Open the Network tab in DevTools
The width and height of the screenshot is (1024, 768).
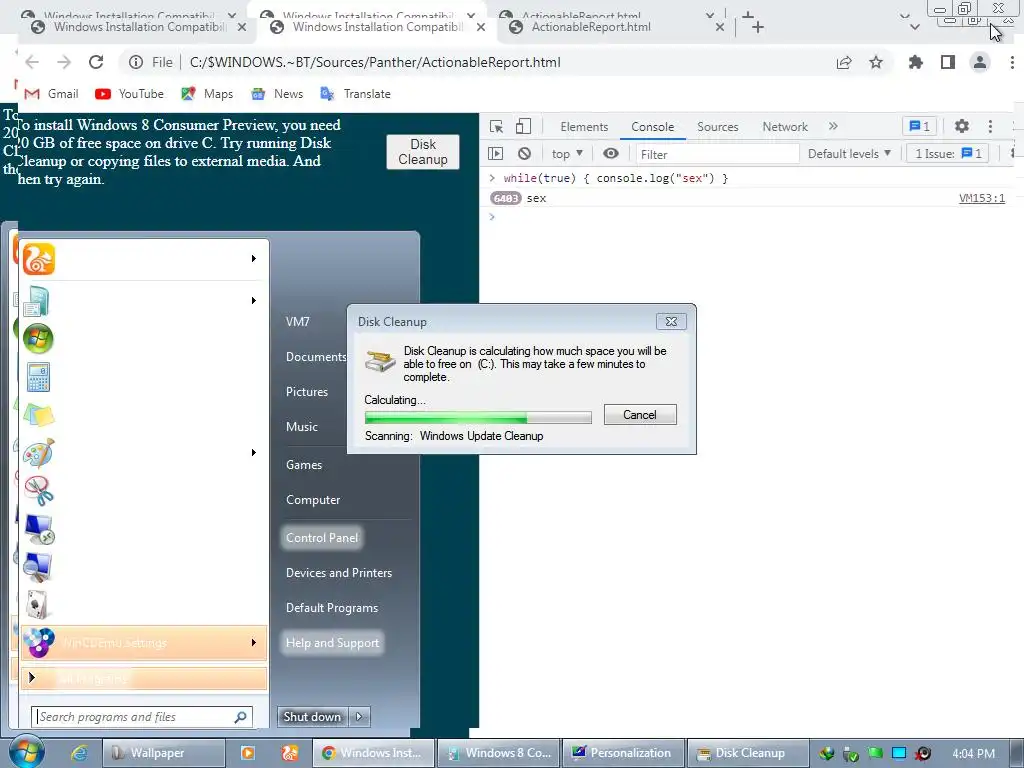pyautogui.click(x=785, y=127)
